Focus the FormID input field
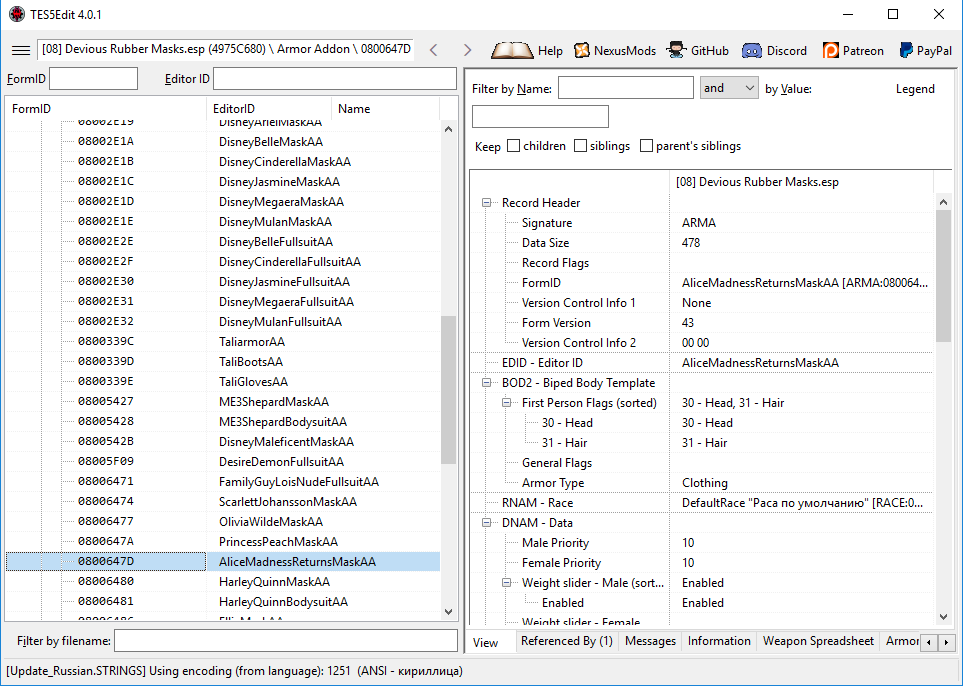Viewport: 963px width, 686px height. [x=93, y=79]
